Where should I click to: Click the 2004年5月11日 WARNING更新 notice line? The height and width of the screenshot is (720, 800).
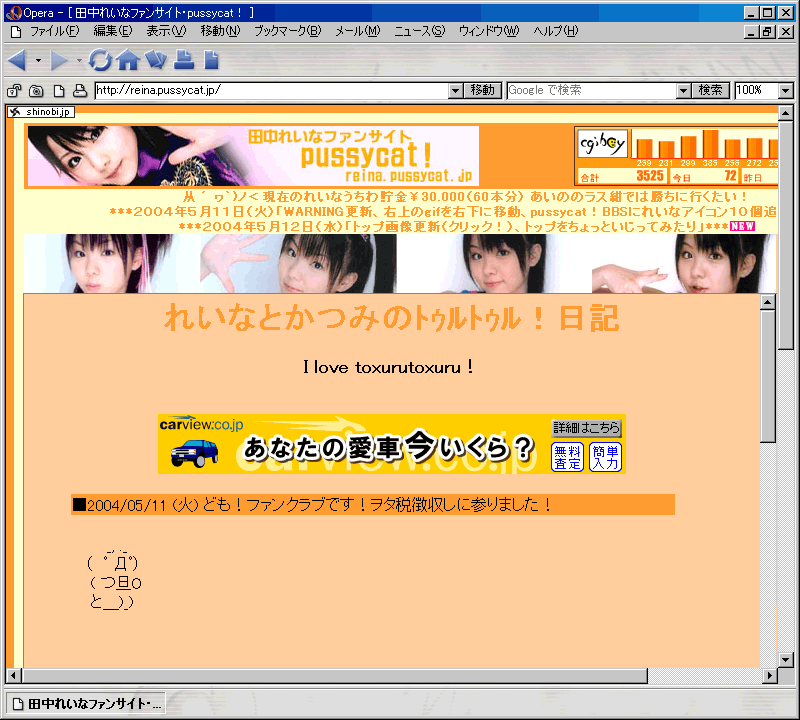click(443, 211)
